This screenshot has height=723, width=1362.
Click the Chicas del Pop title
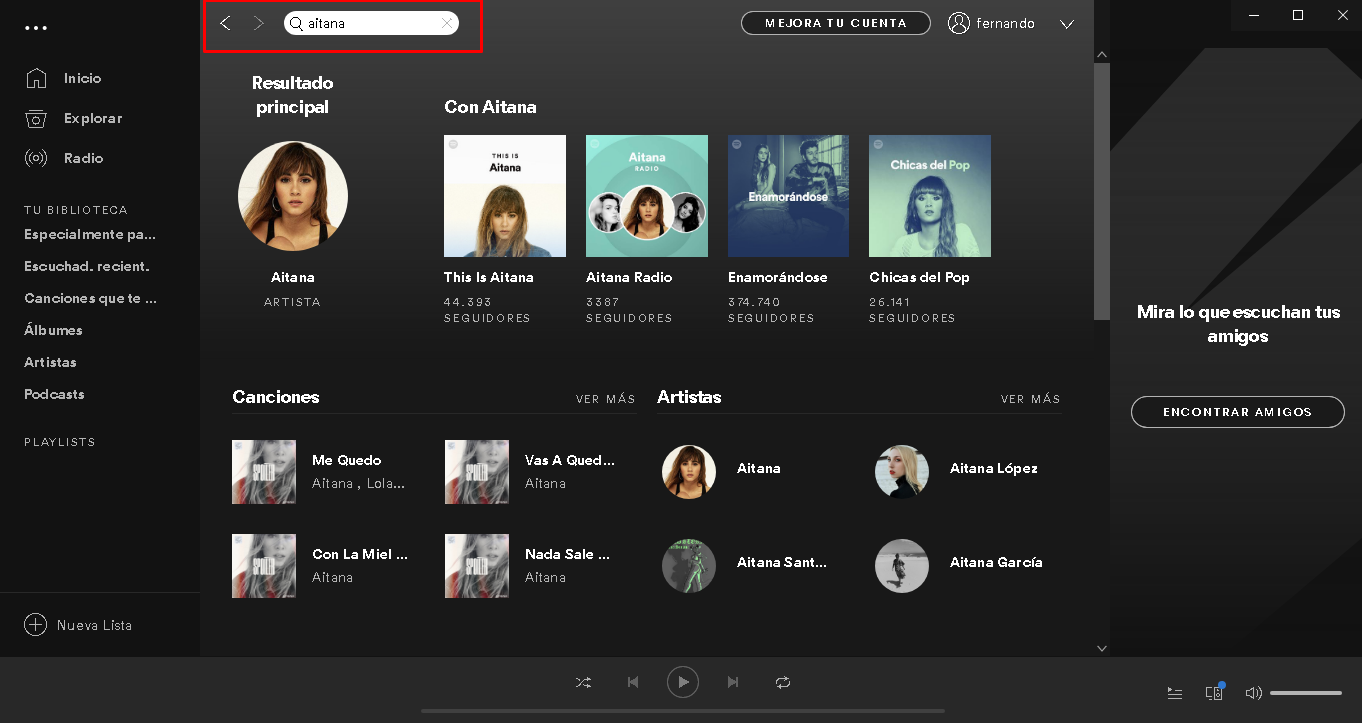click(919, 277)
